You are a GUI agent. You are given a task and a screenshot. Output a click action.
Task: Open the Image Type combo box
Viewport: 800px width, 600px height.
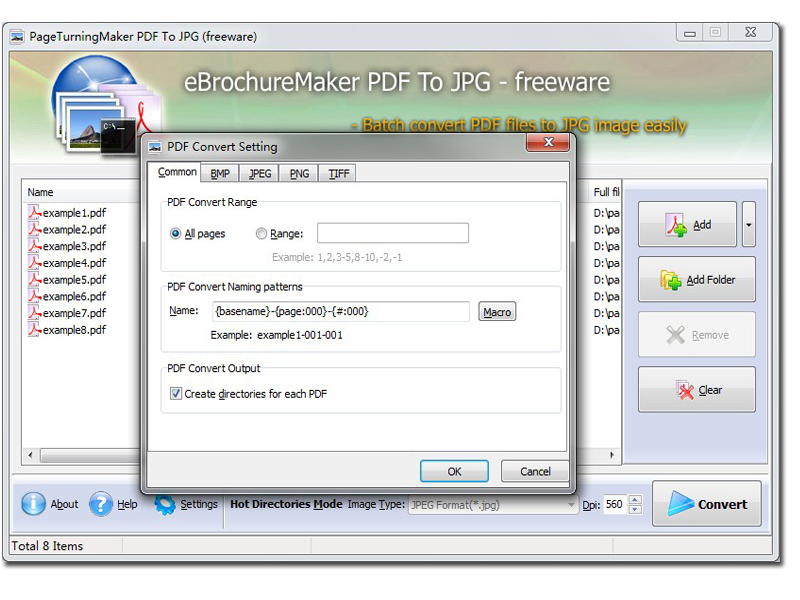(492, 505)
